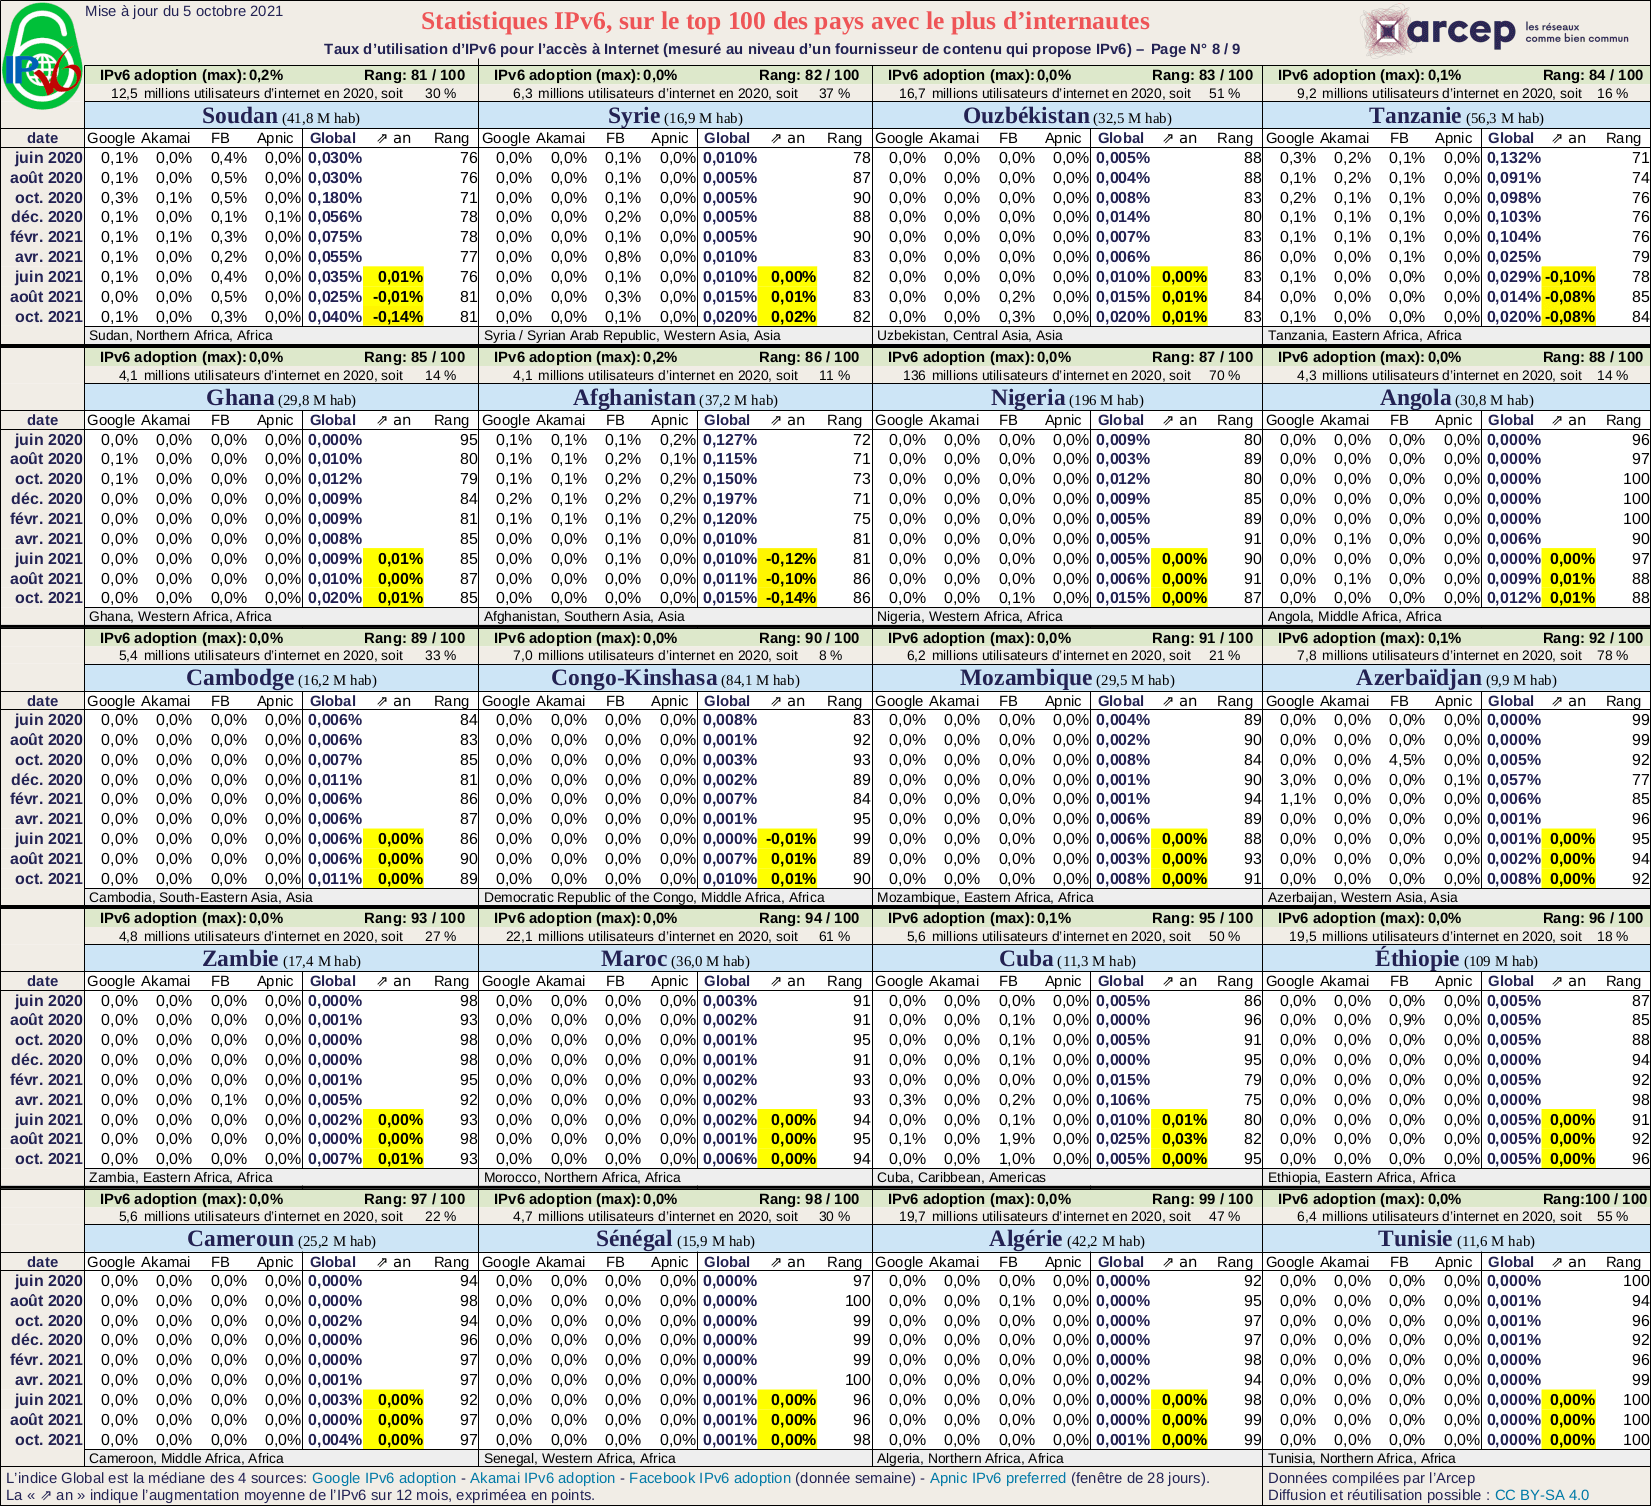Click Cuba's FB value 1,9%

point(1016,1139)
